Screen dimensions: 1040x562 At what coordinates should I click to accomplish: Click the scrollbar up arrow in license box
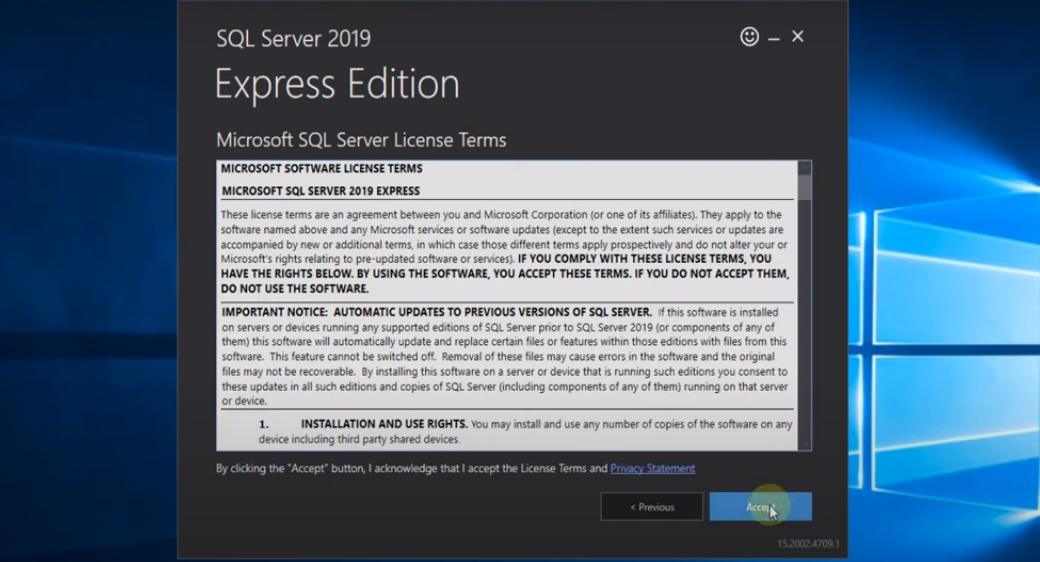[805, 167]
